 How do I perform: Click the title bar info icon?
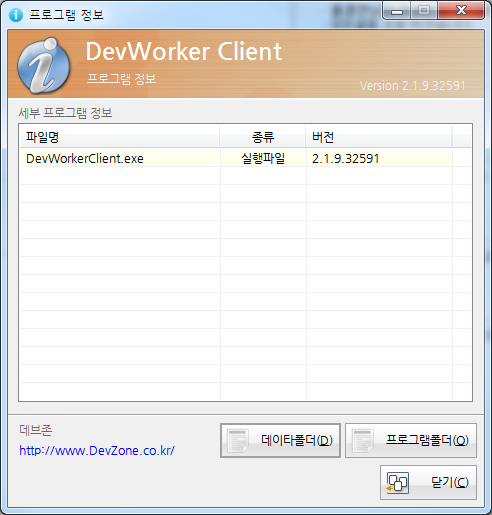(16, 15)
